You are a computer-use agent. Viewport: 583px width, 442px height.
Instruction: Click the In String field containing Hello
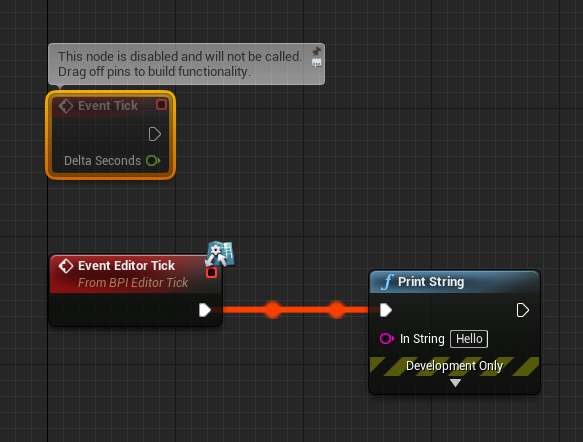pyautogui.click(x=469, y=339)
